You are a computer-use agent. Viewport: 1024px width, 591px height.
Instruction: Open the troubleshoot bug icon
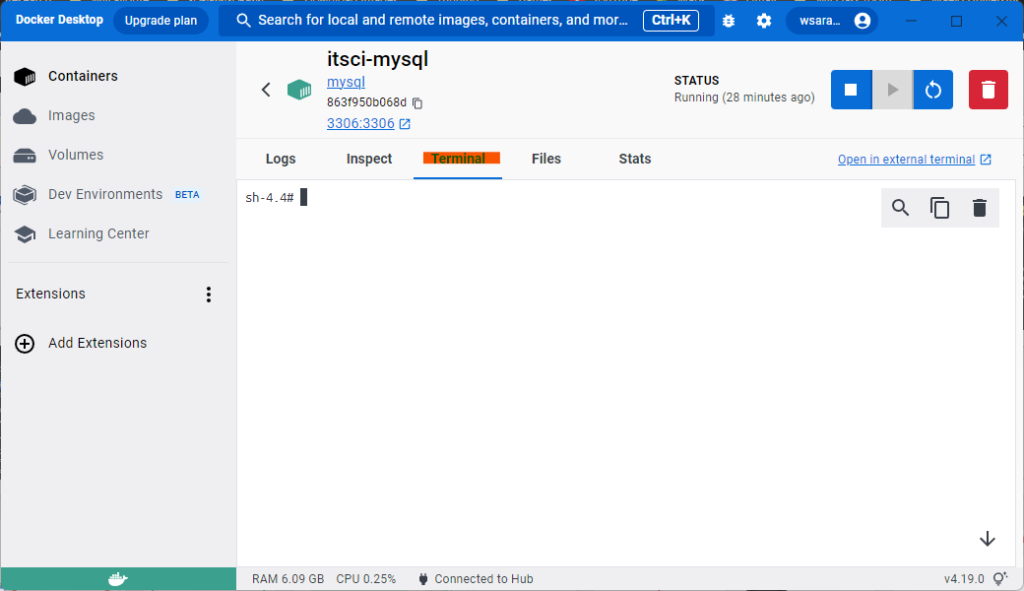728,21
